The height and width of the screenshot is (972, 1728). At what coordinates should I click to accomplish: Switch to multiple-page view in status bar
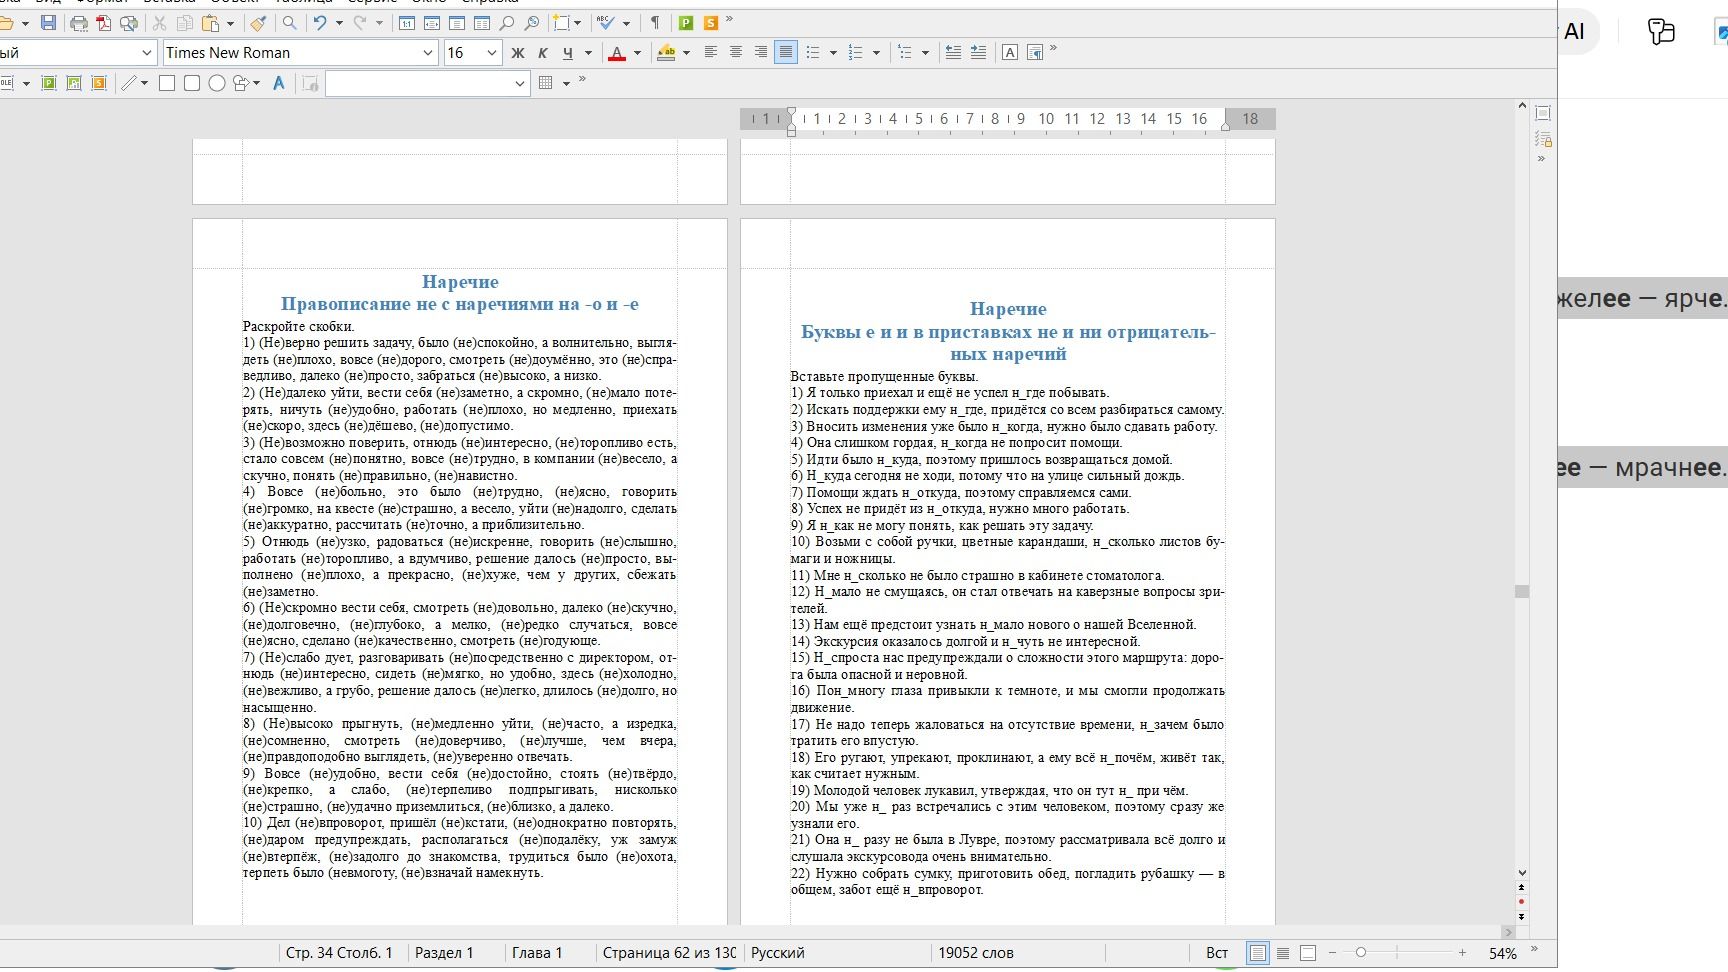(1283, 953)
